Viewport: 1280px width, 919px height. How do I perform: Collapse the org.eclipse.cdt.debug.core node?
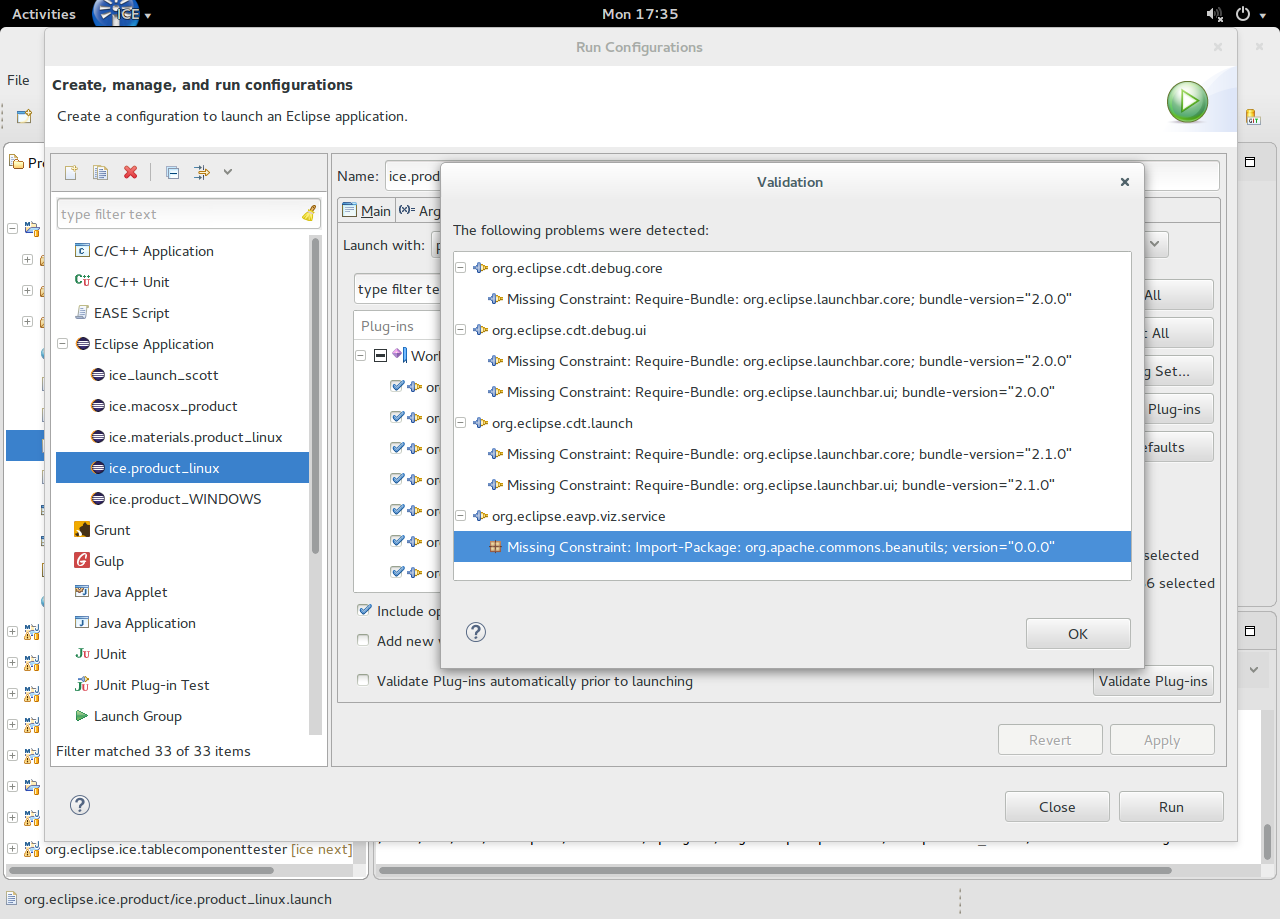pos(460,268)
